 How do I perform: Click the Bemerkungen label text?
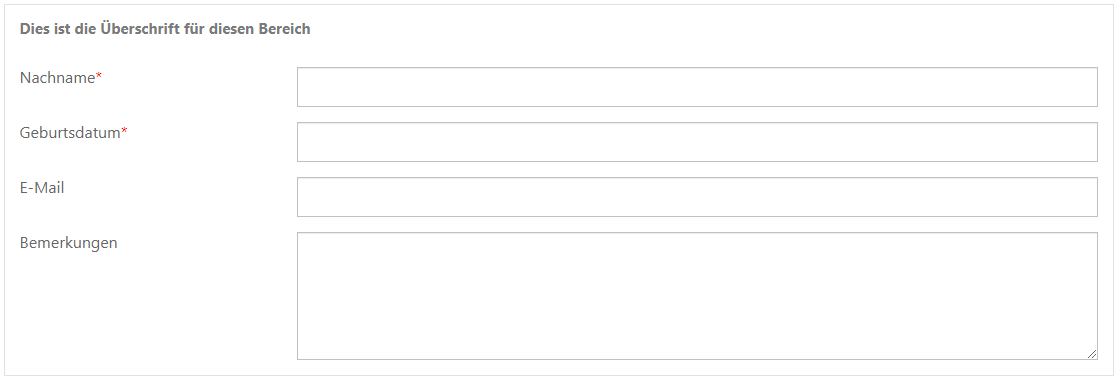tap(68, 243)
